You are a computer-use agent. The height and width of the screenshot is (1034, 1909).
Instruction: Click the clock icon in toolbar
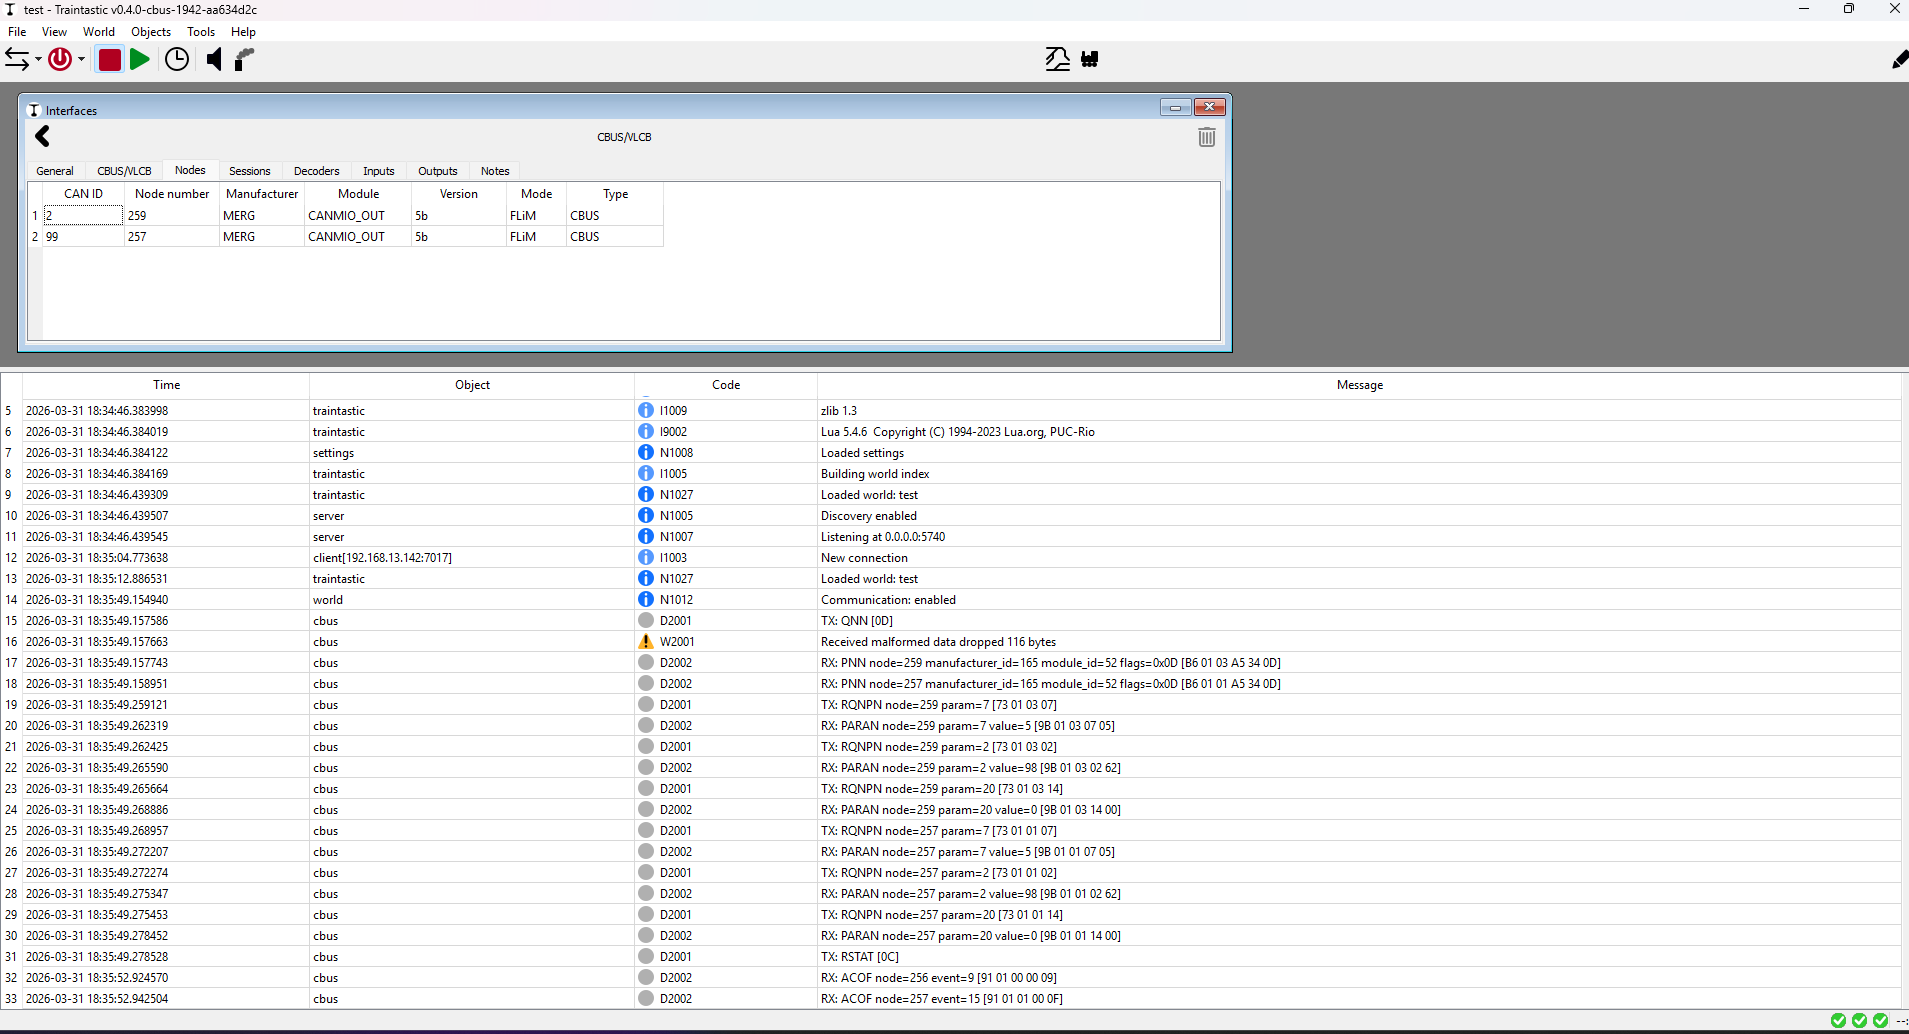click(177, 59)
